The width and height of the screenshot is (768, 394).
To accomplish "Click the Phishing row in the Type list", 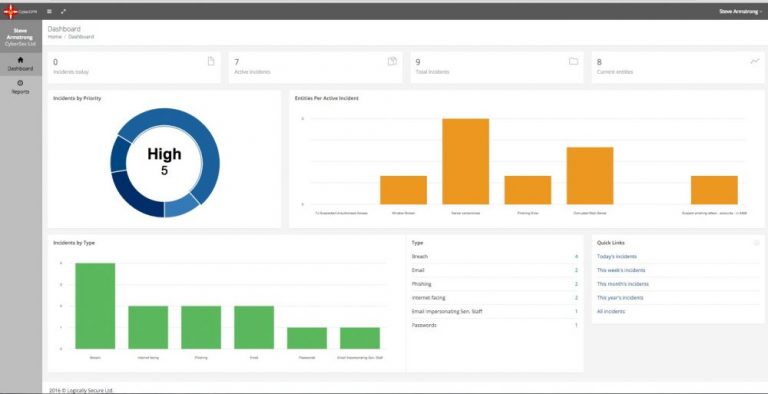I will coord(495,284).
